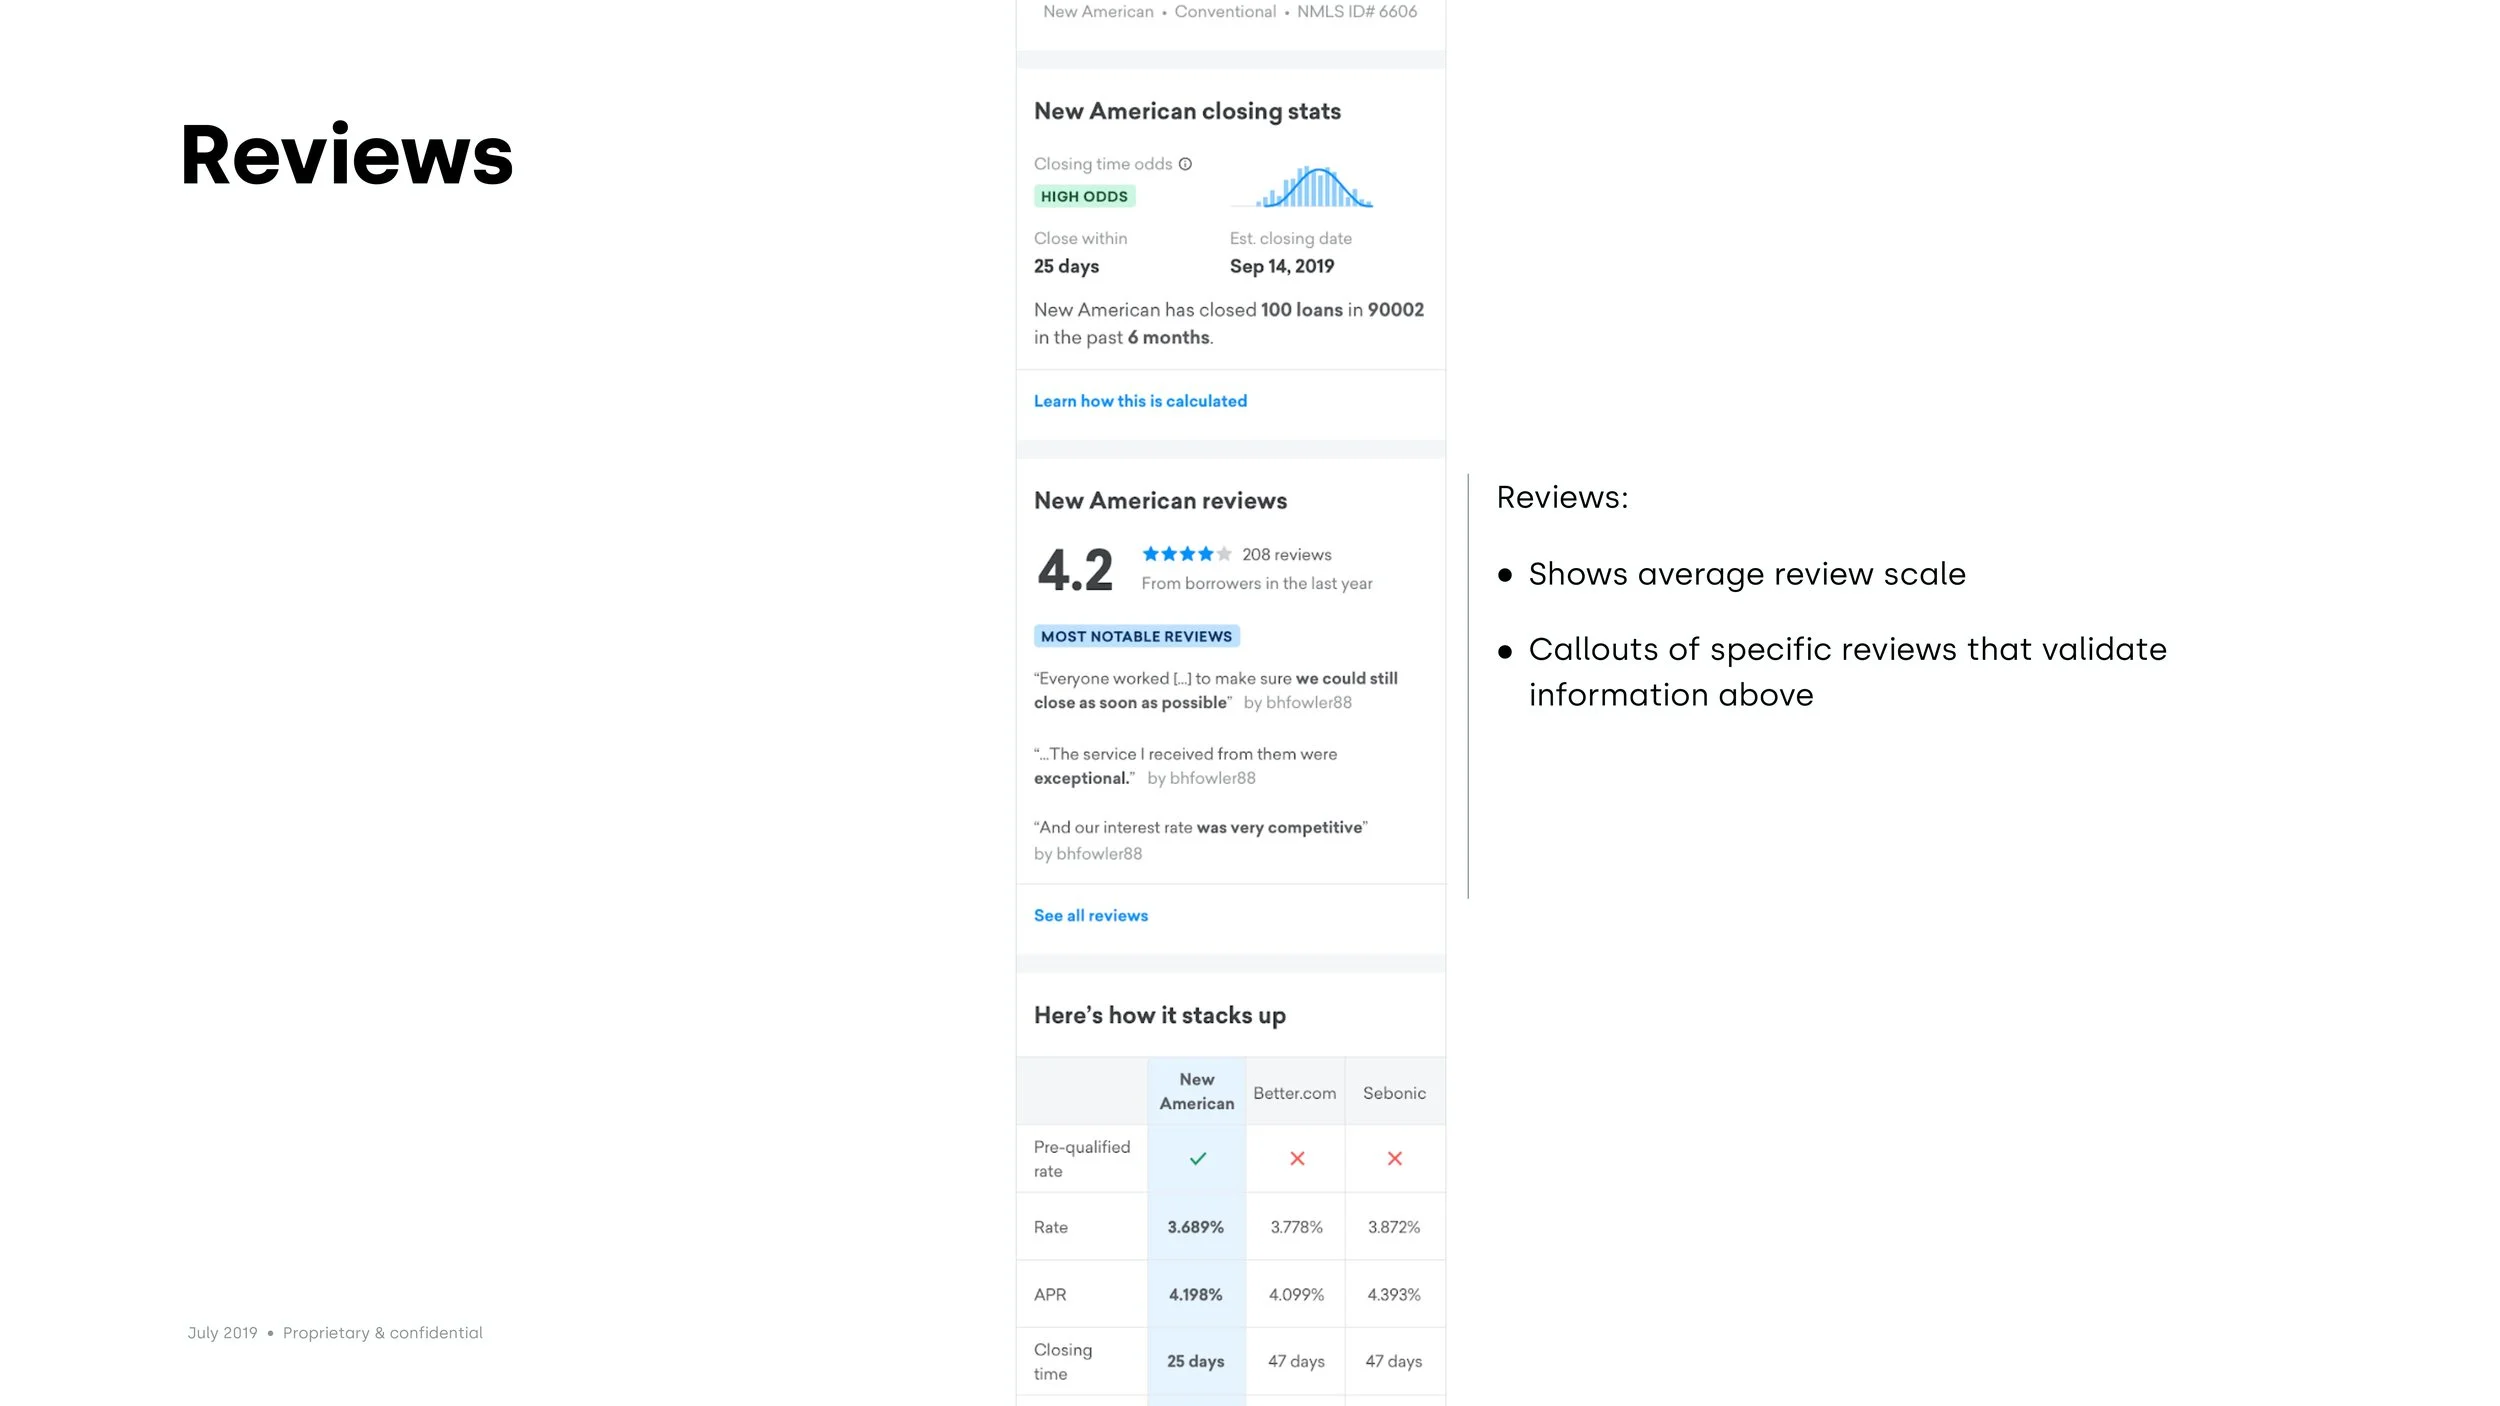
Task: Click Sebonic's '47 days' closing time cell
Action: (x=1394, y=1361)
